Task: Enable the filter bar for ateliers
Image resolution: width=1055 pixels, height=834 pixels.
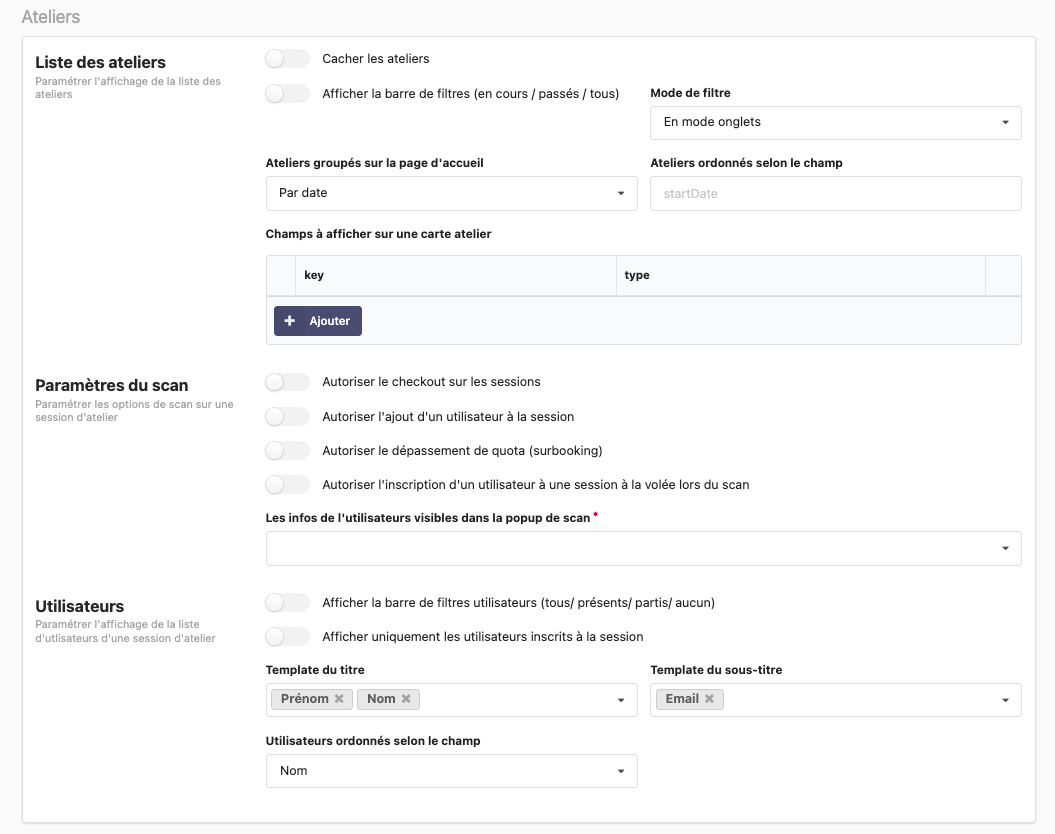Action: click(288, 94)
